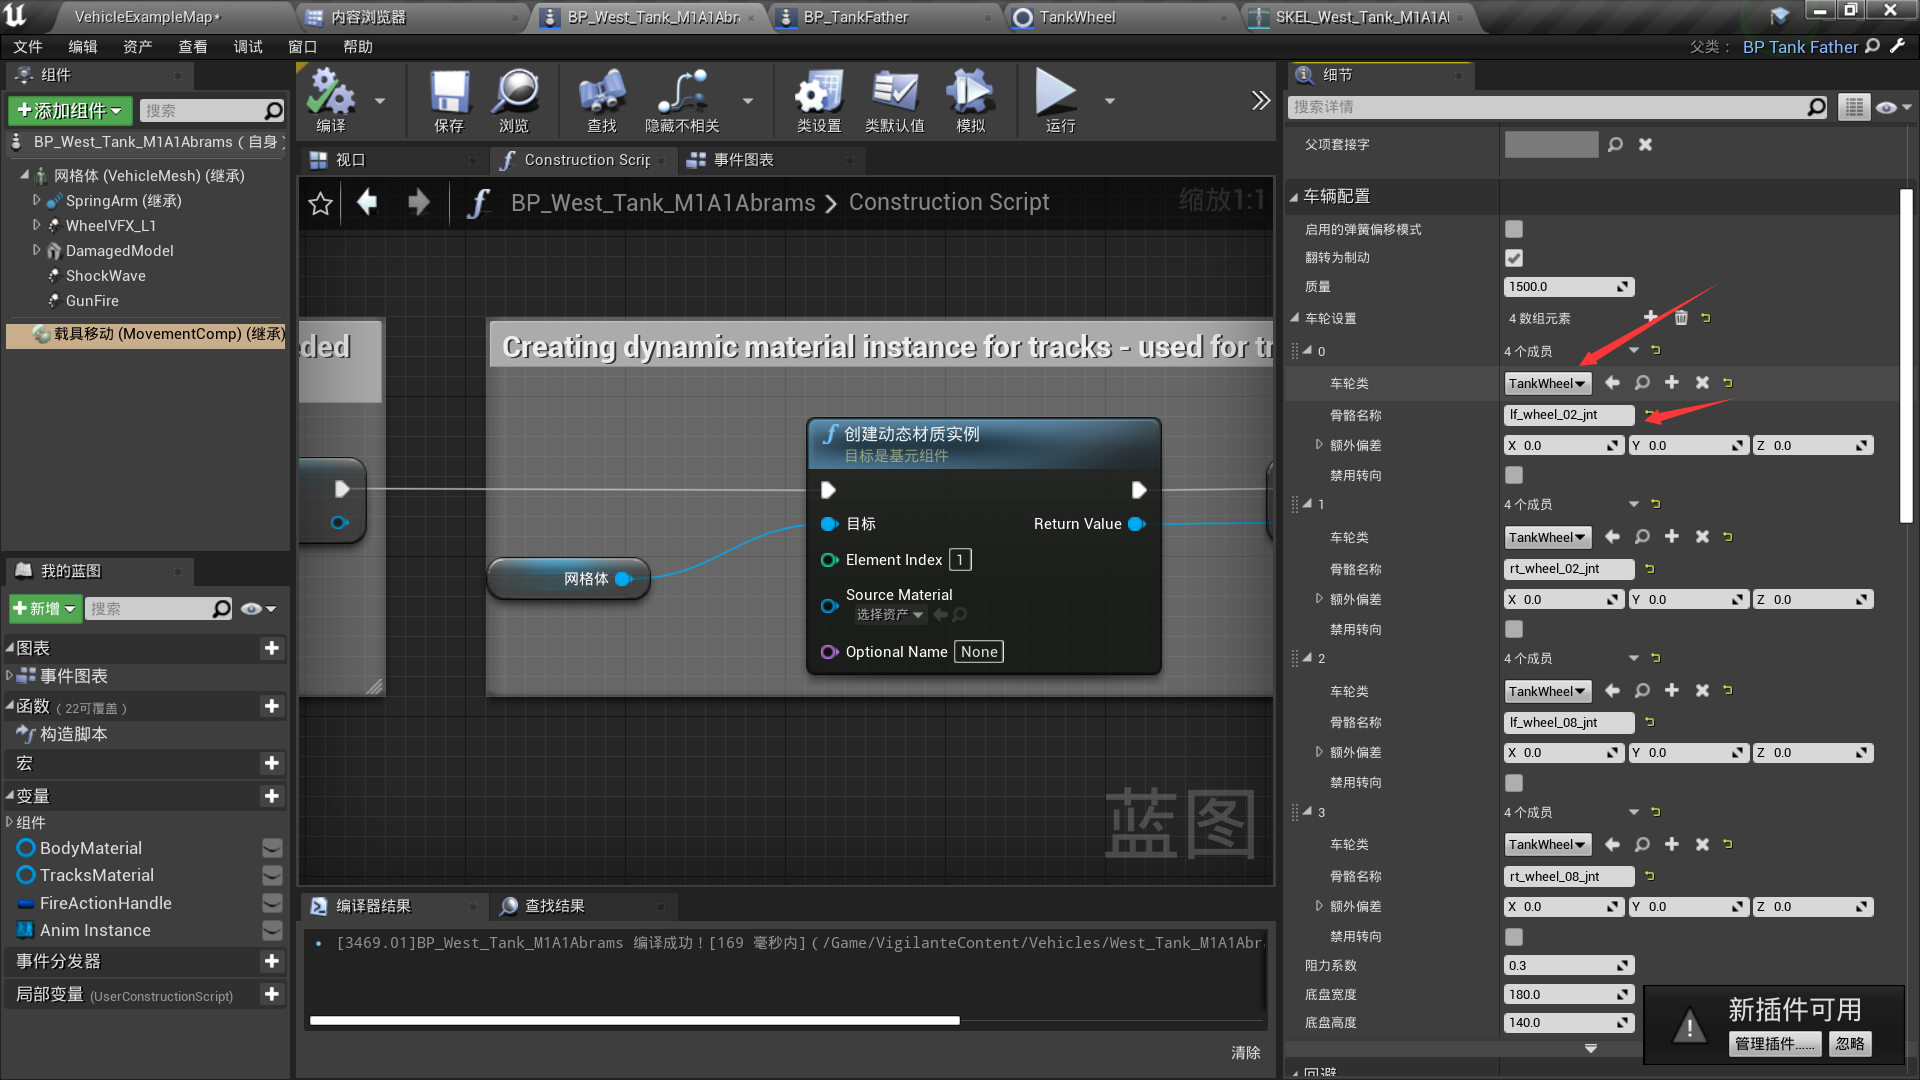Click the 质量 value field 1500.0
Viewport: 1920px width, 1080px height.
[1560, 287]
